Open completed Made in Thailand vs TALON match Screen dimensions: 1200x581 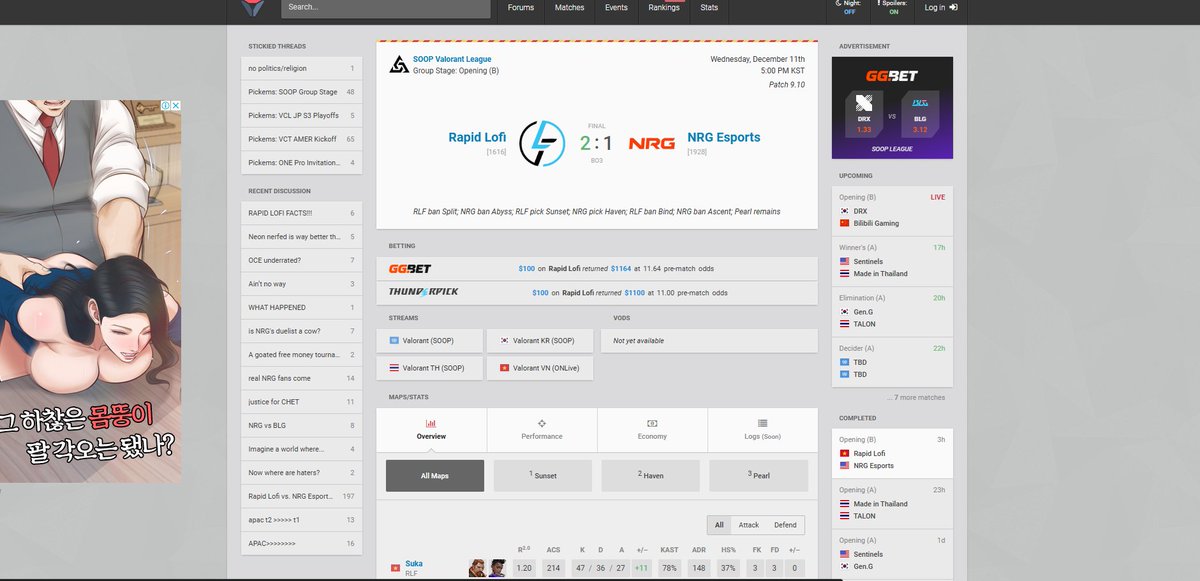click(892, 504)
